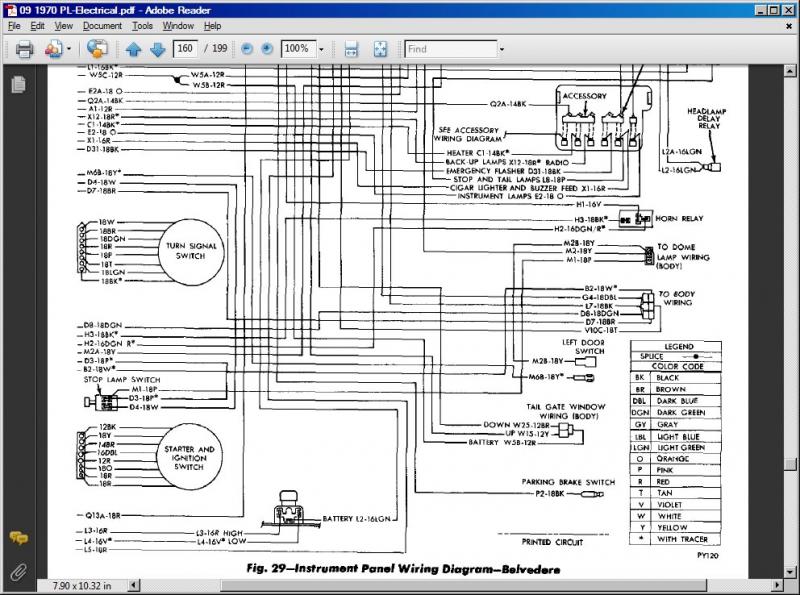
Task: Open the zoom level dropdown arrow
Action: tap(321, 49)
